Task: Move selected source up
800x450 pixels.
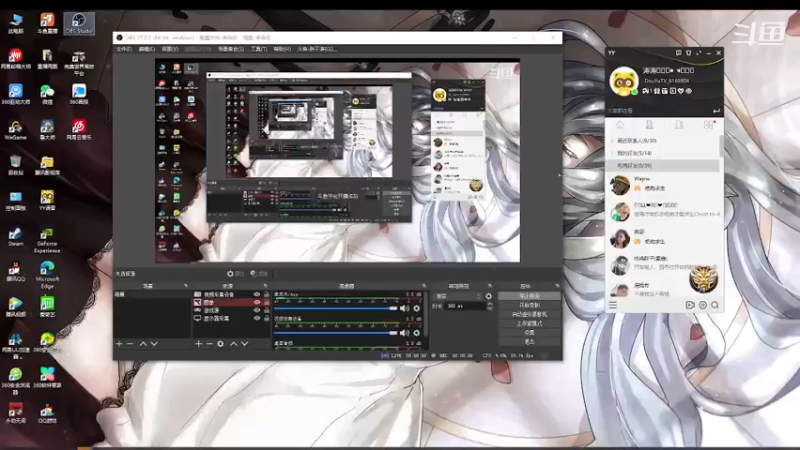Action: click(234, 344)
